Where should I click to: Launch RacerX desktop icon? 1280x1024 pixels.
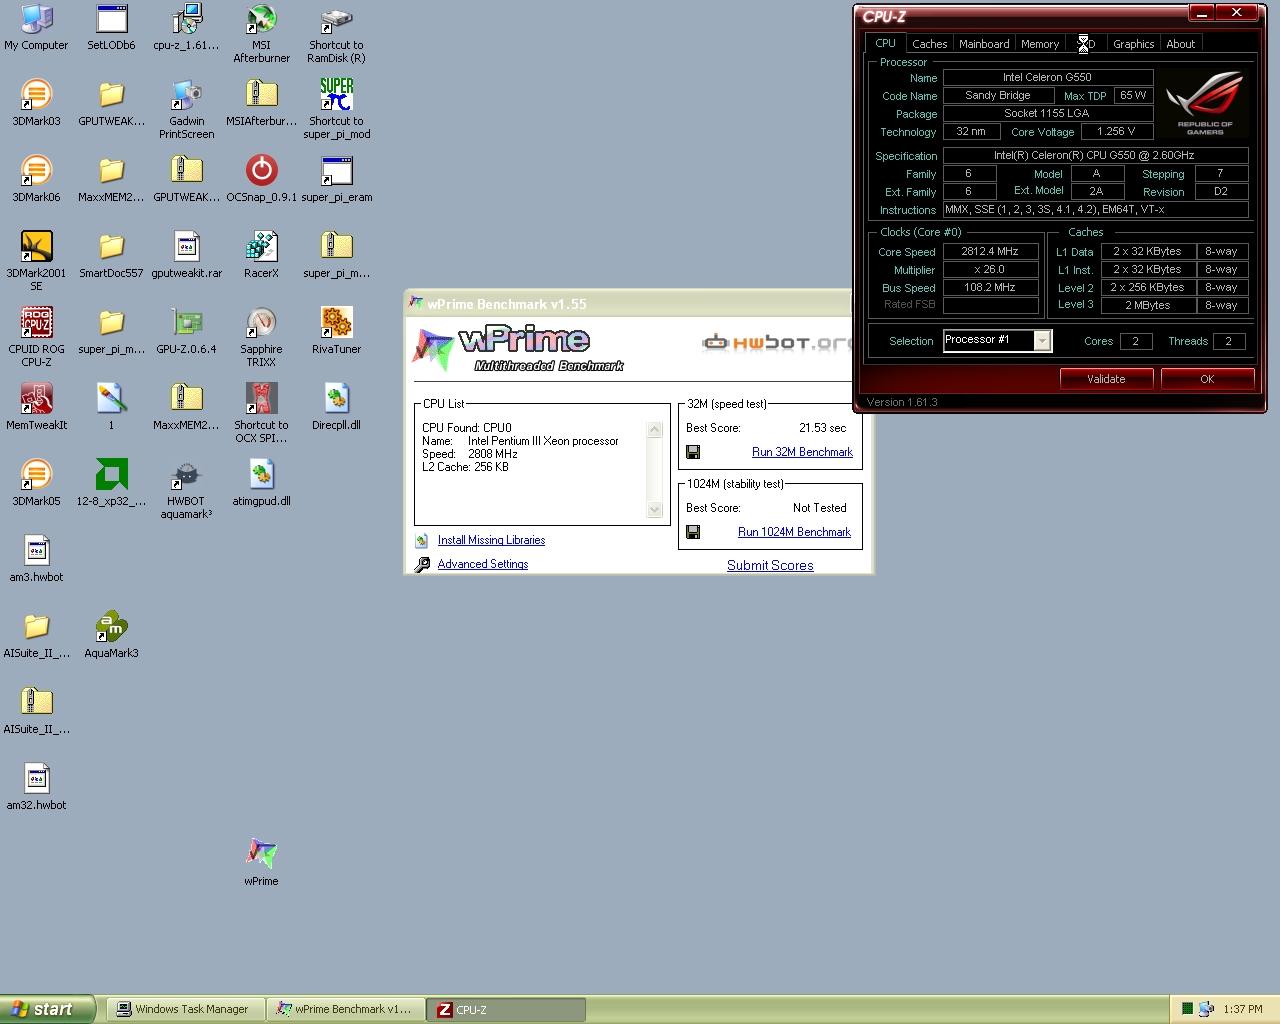[261, 256]
